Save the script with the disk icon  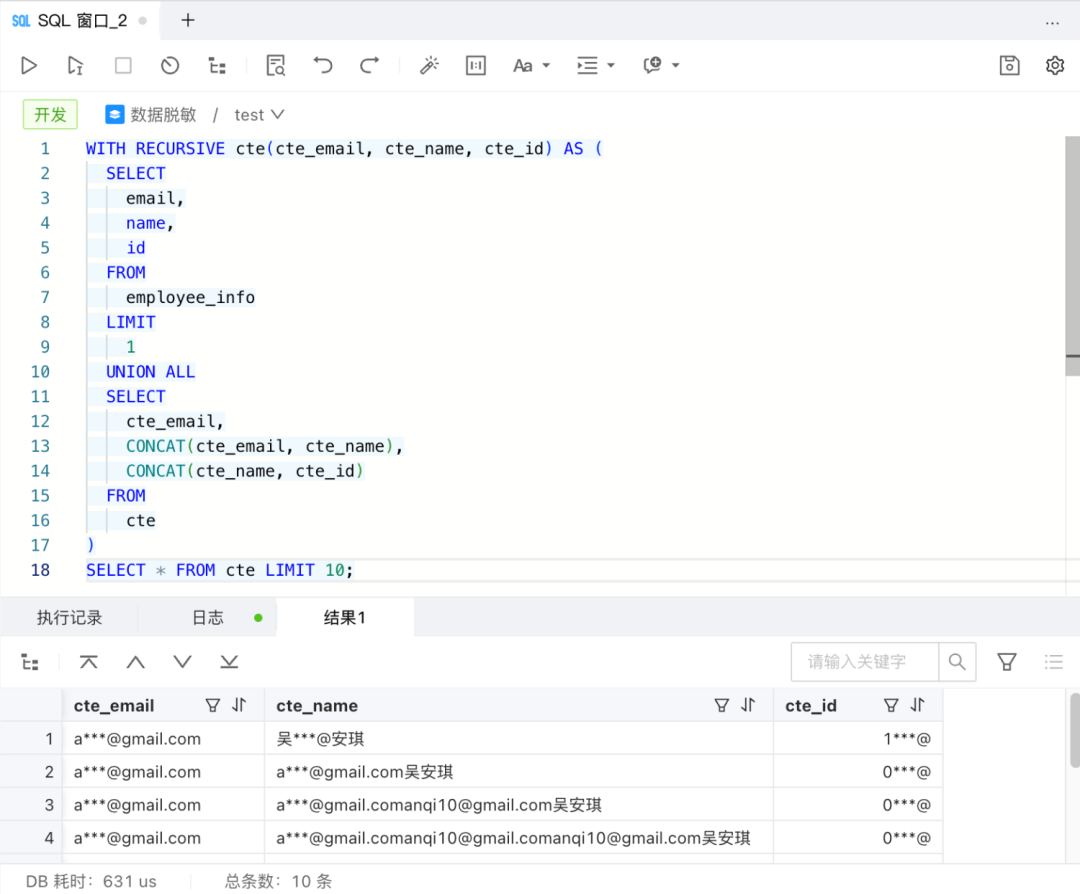tap(1009, 65)
